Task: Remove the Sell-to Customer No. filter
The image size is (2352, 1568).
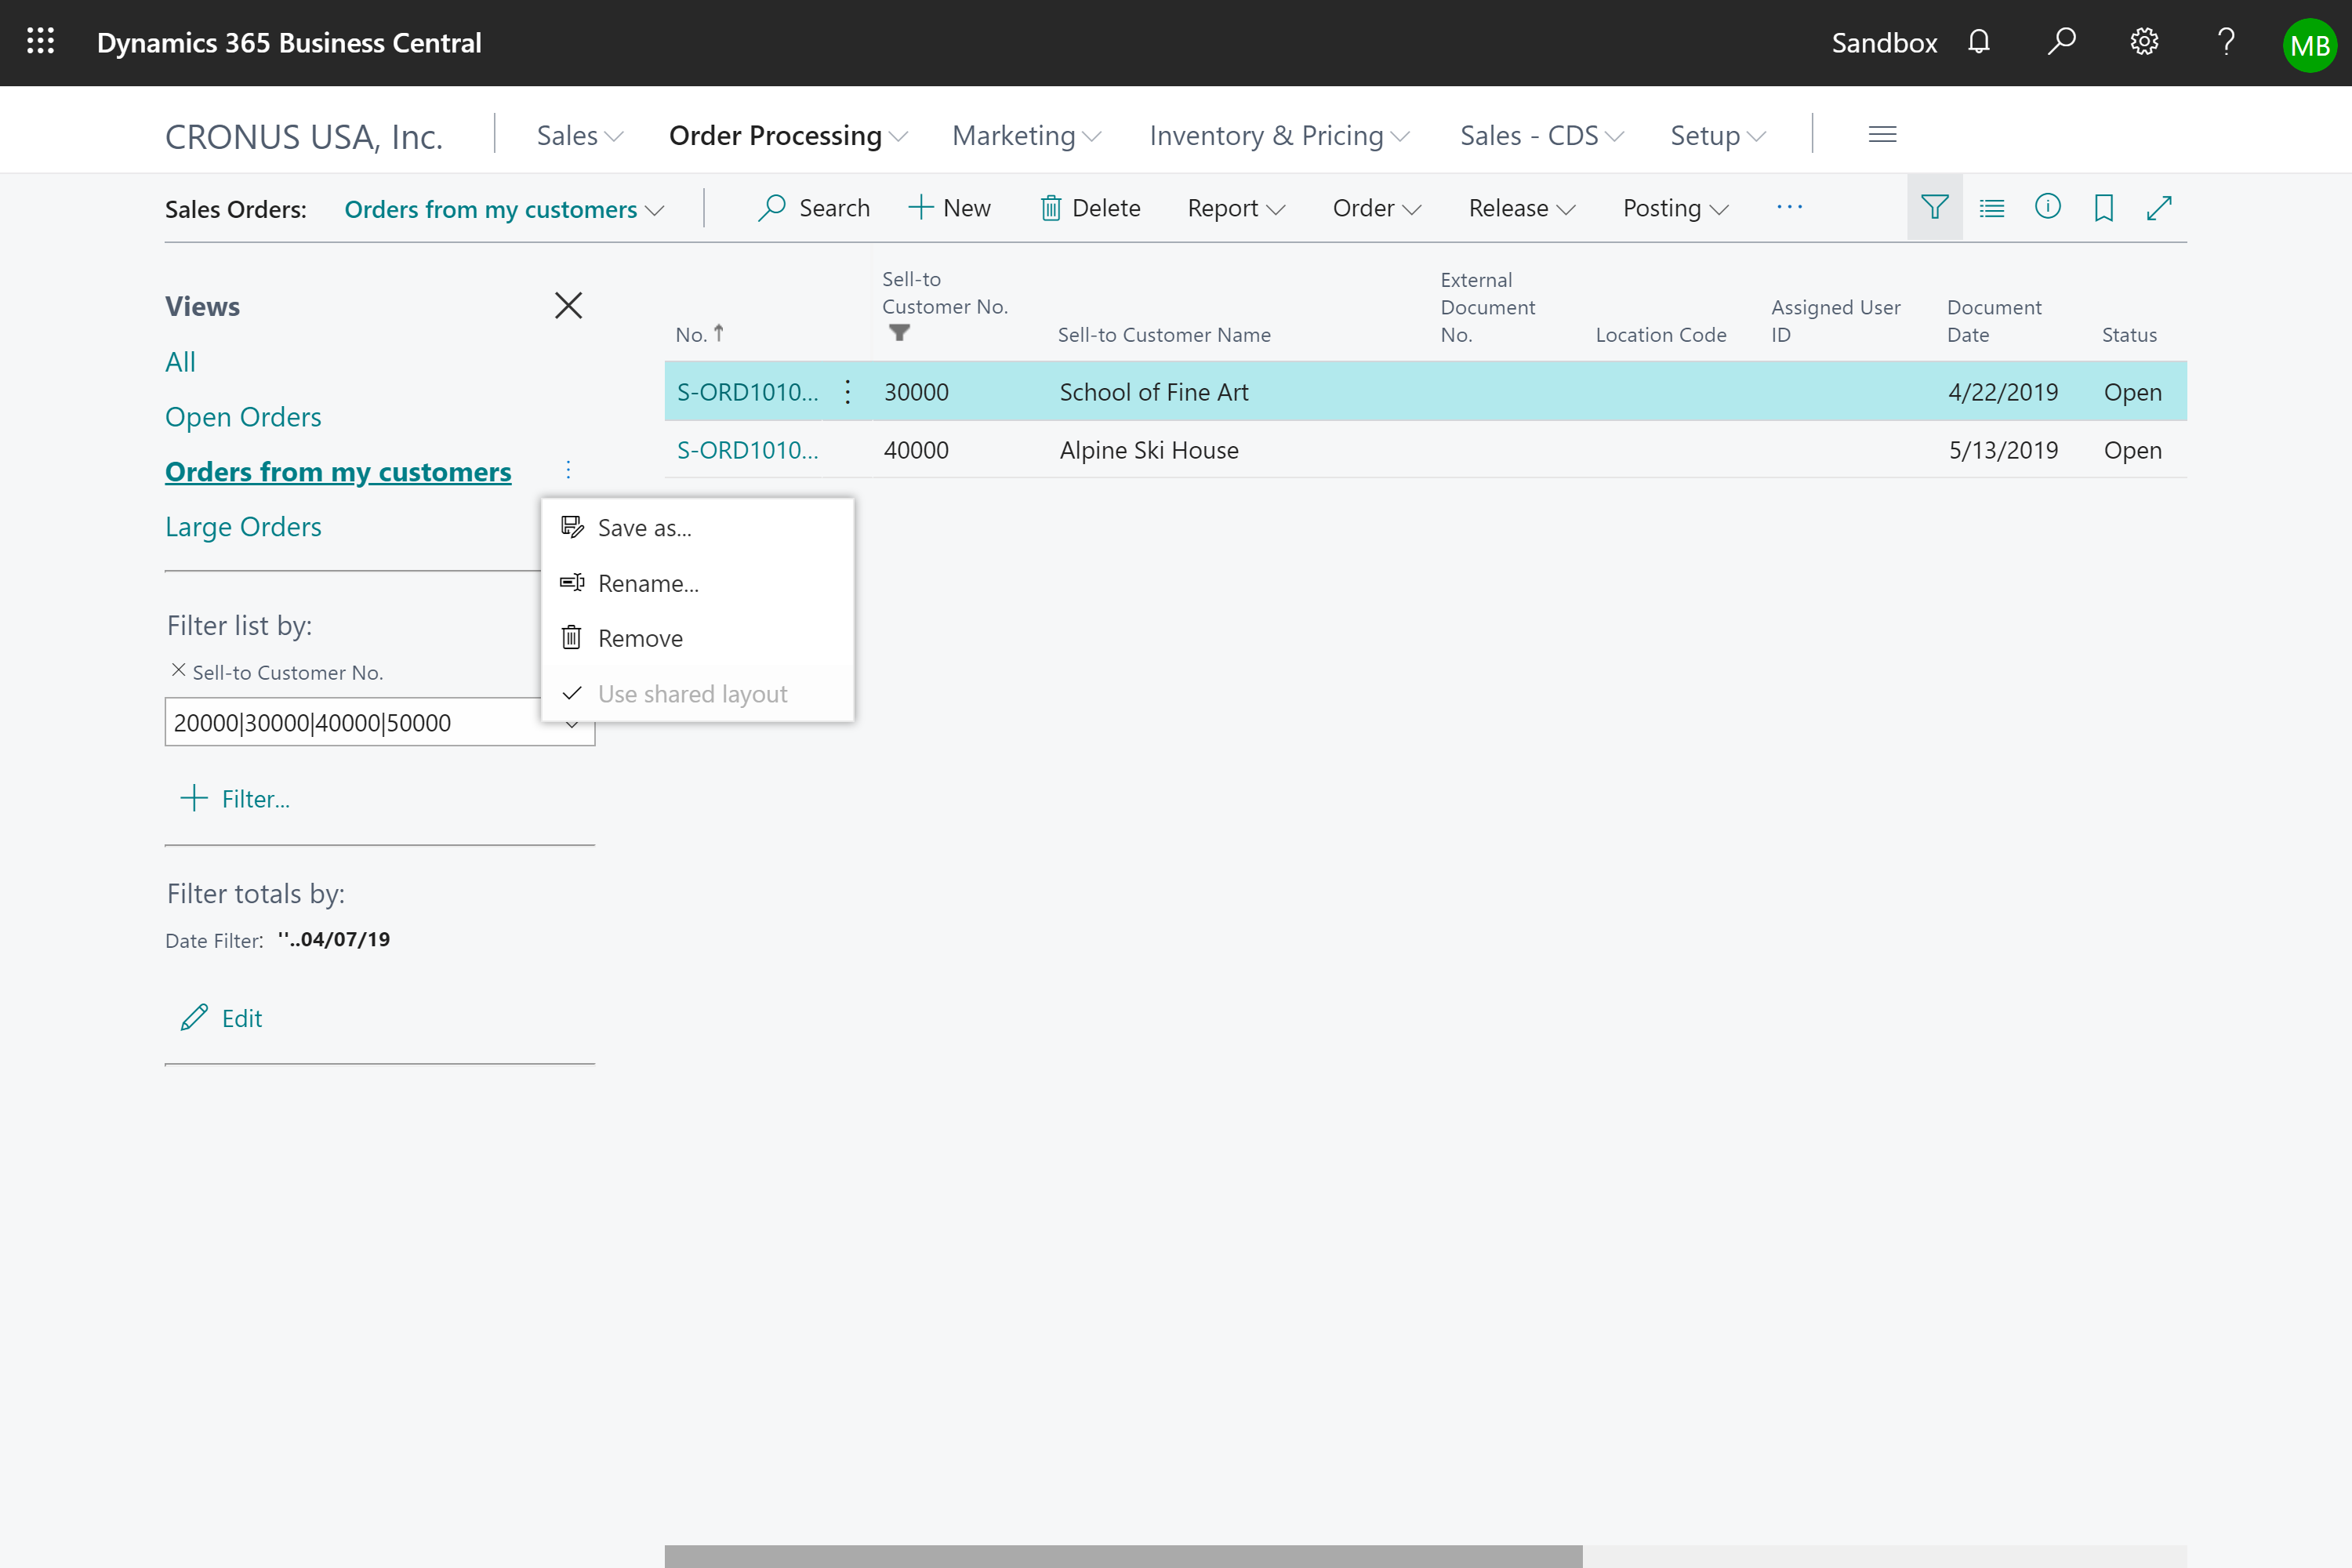Action: [x=175, y=670]
